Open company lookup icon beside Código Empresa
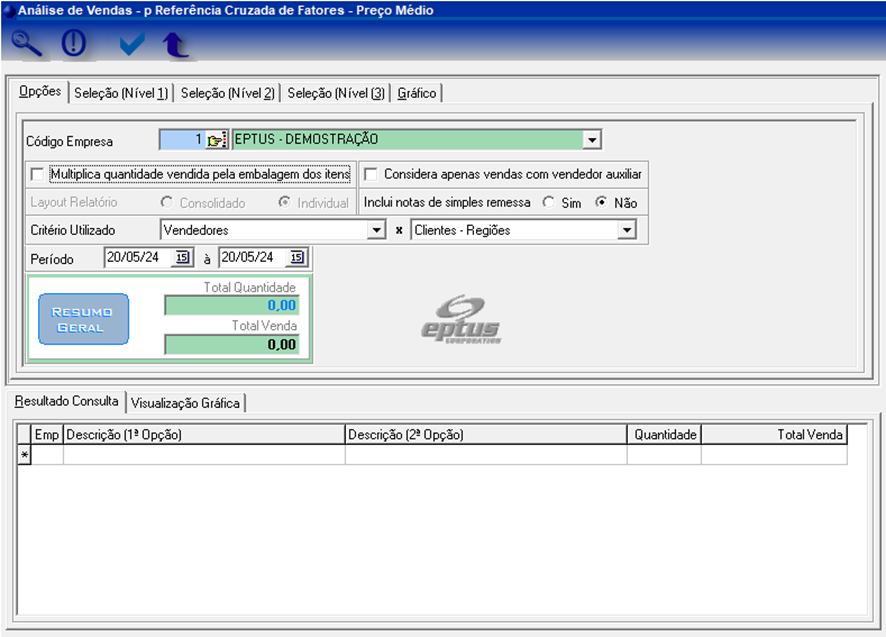This screenshot has width=886, height=637. pyautogui.click(x=217, y=140)
